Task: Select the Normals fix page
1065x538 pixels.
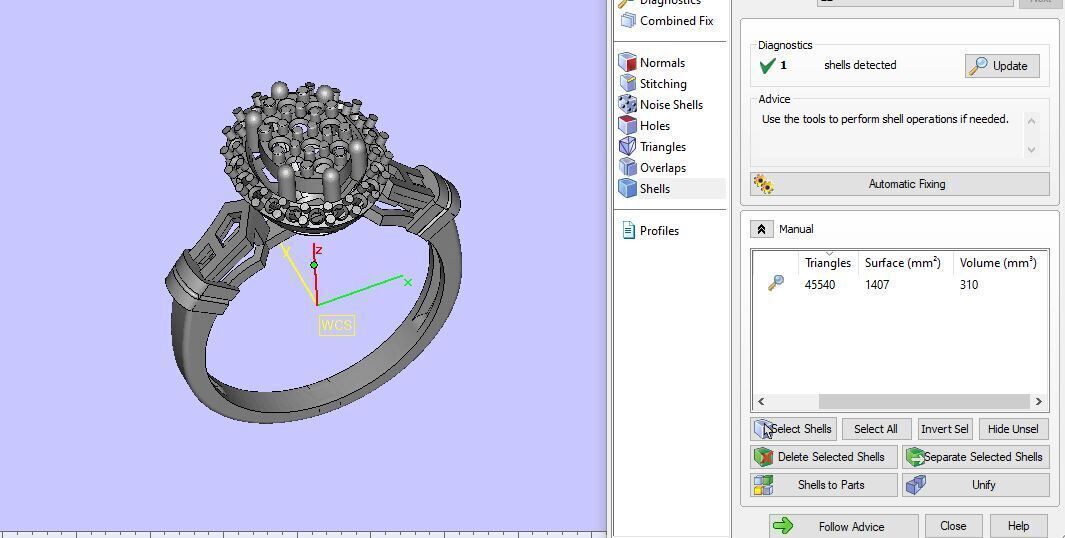Action: (662, 62)
